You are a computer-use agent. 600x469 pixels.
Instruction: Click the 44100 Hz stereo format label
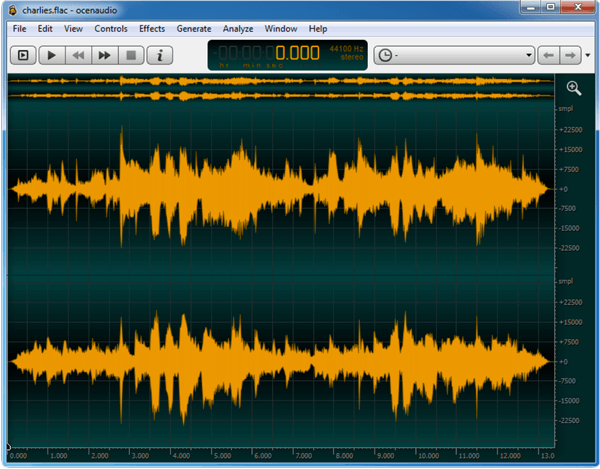tap(346, 53)
